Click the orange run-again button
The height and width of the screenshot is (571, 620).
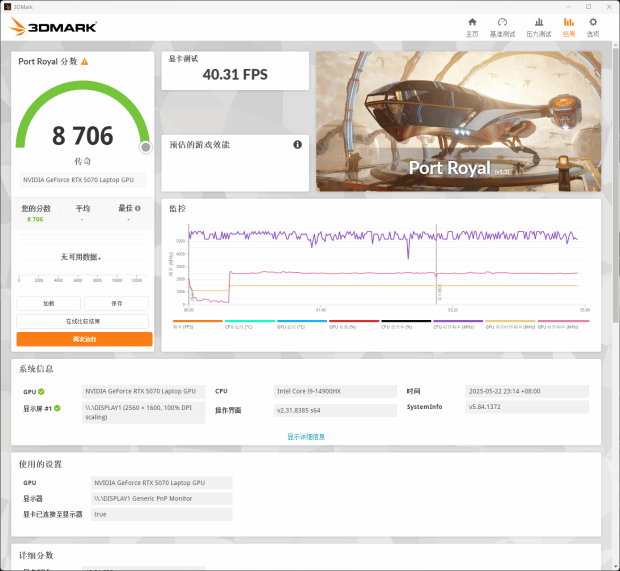(x=84, y=339)
